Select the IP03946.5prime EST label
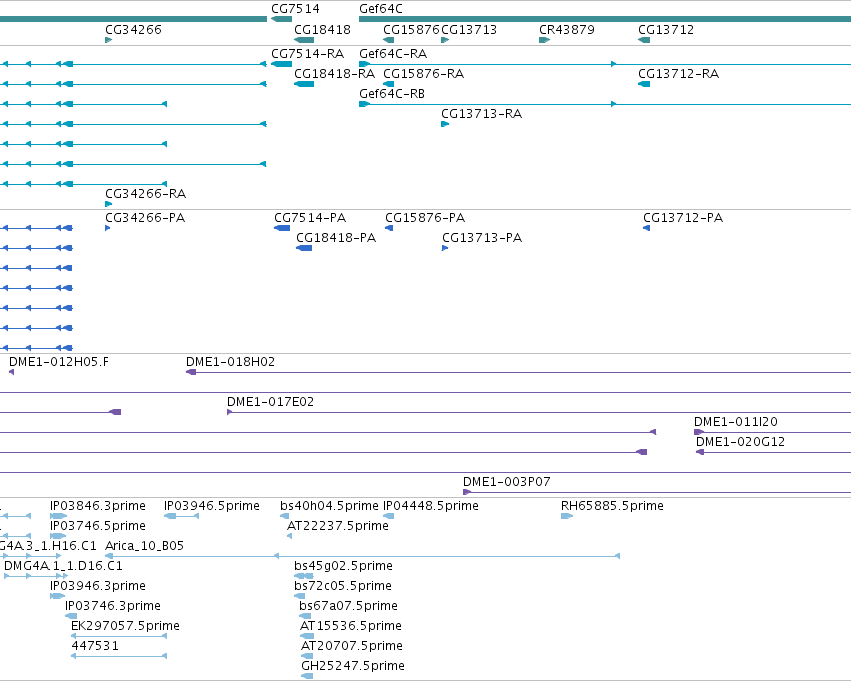Image resolution: width=851 pixels, height=681 pixels. tap(212, 506)
